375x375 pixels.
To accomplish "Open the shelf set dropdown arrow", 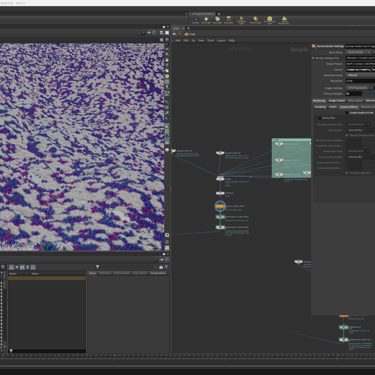I will tap(187, 14).
